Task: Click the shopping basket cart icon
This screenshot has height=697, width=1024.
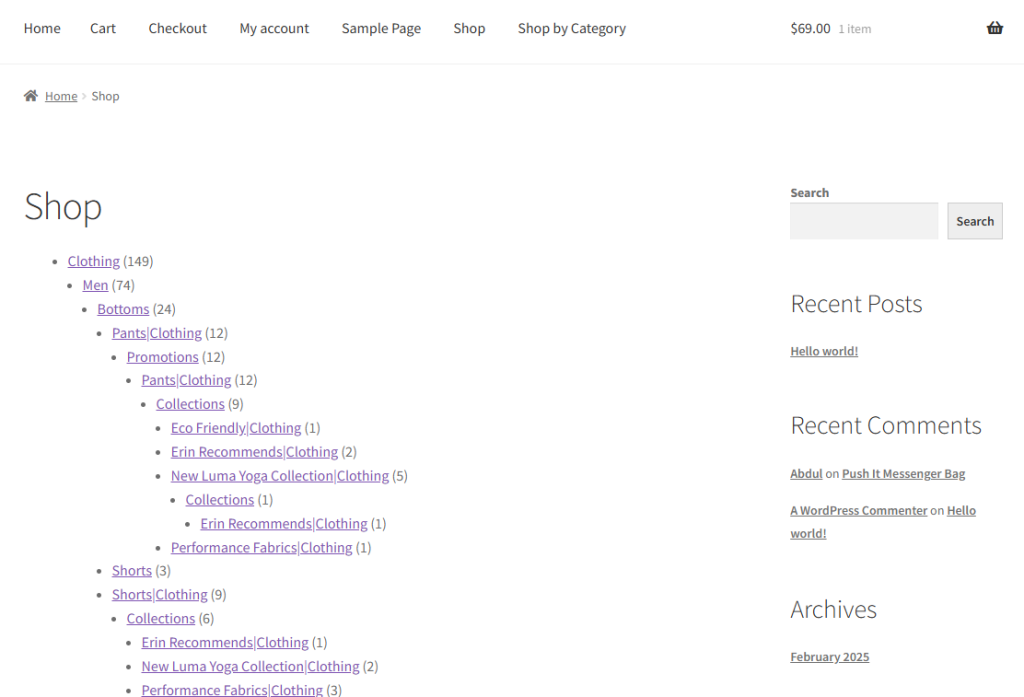Action: tap(994, 28)
